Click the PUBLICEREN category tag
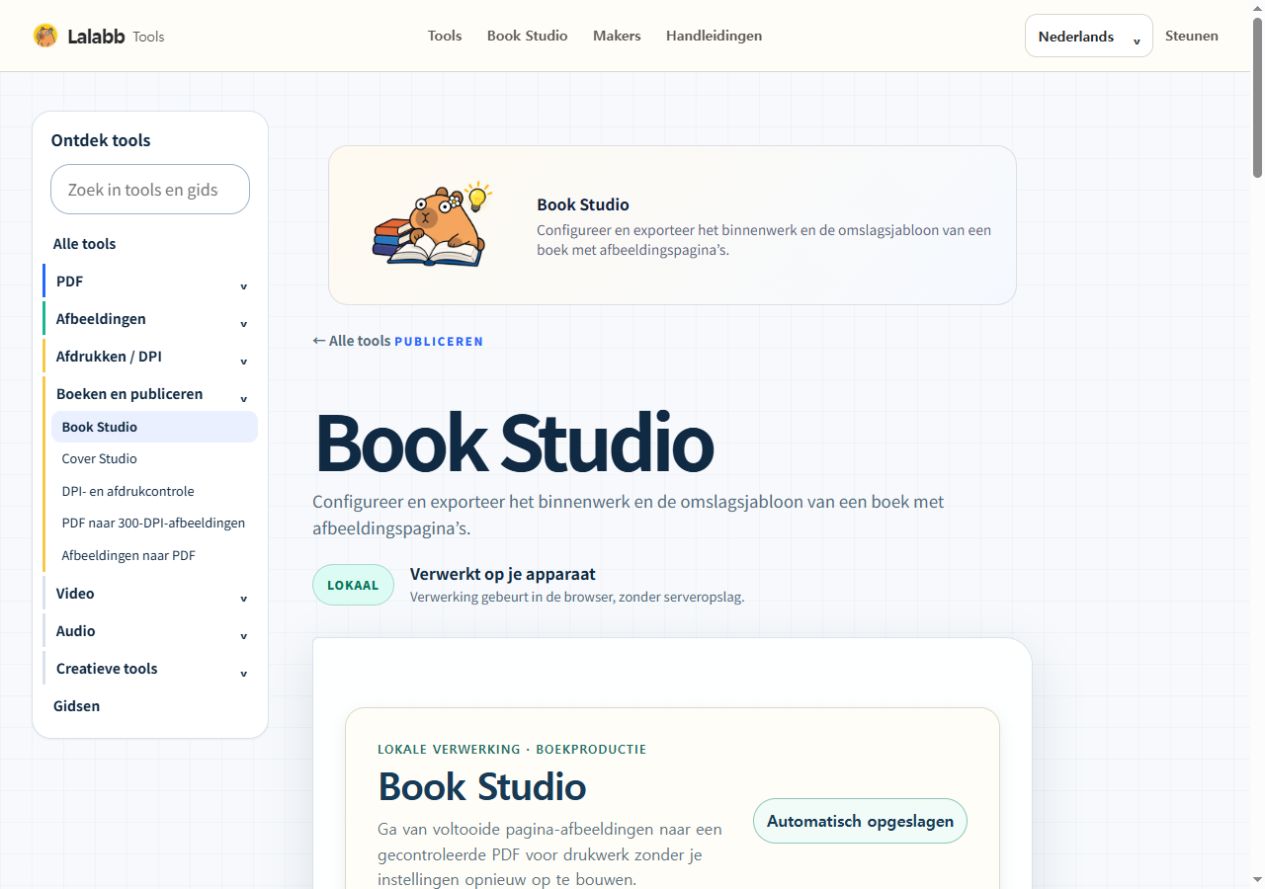Viewport: 1265px width, 889px height. point(439,341)
